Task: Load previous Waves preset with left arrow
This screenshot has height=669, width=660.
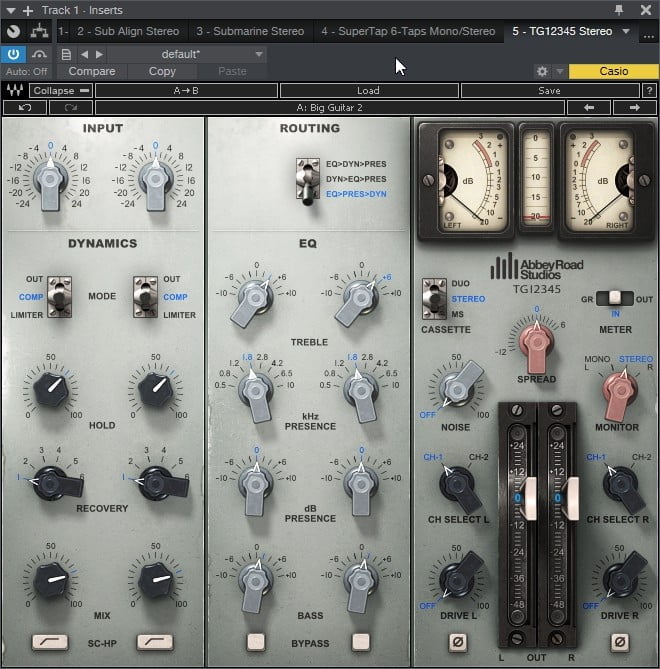Action: pos(589,108)
